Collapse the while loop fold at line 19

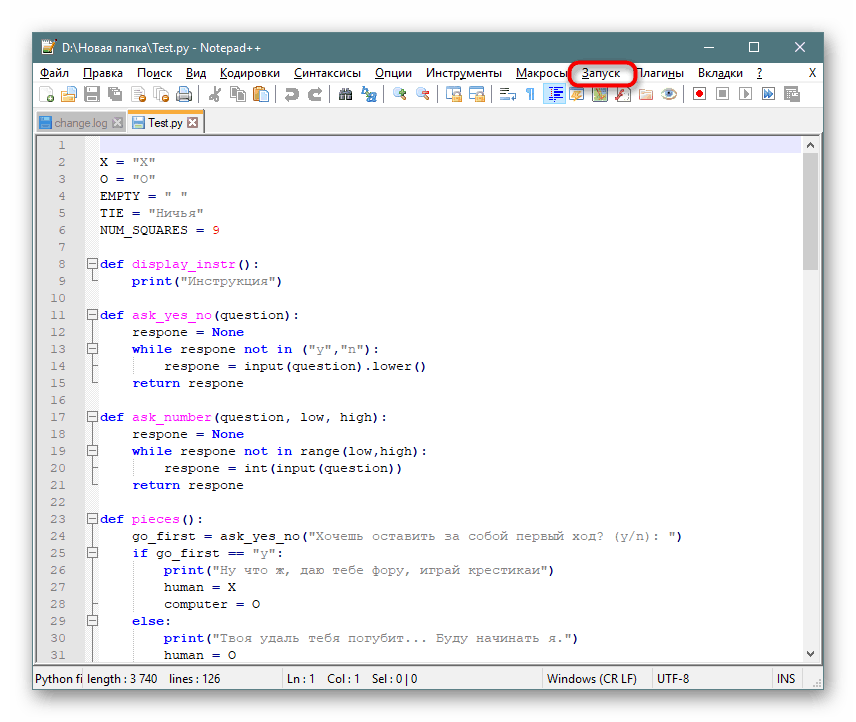93,451
